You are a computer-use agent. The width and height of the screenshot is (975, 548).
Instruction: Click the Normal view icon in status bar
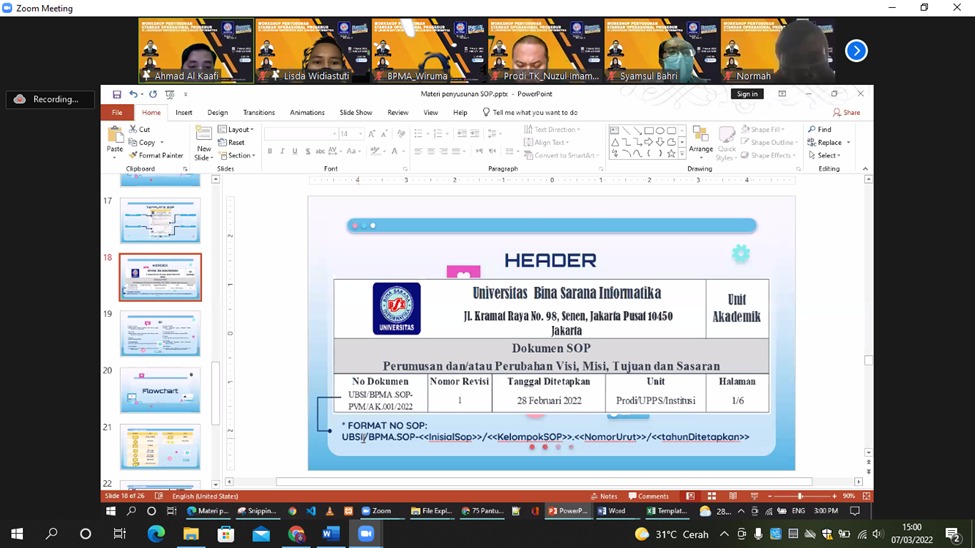[690, 496]
